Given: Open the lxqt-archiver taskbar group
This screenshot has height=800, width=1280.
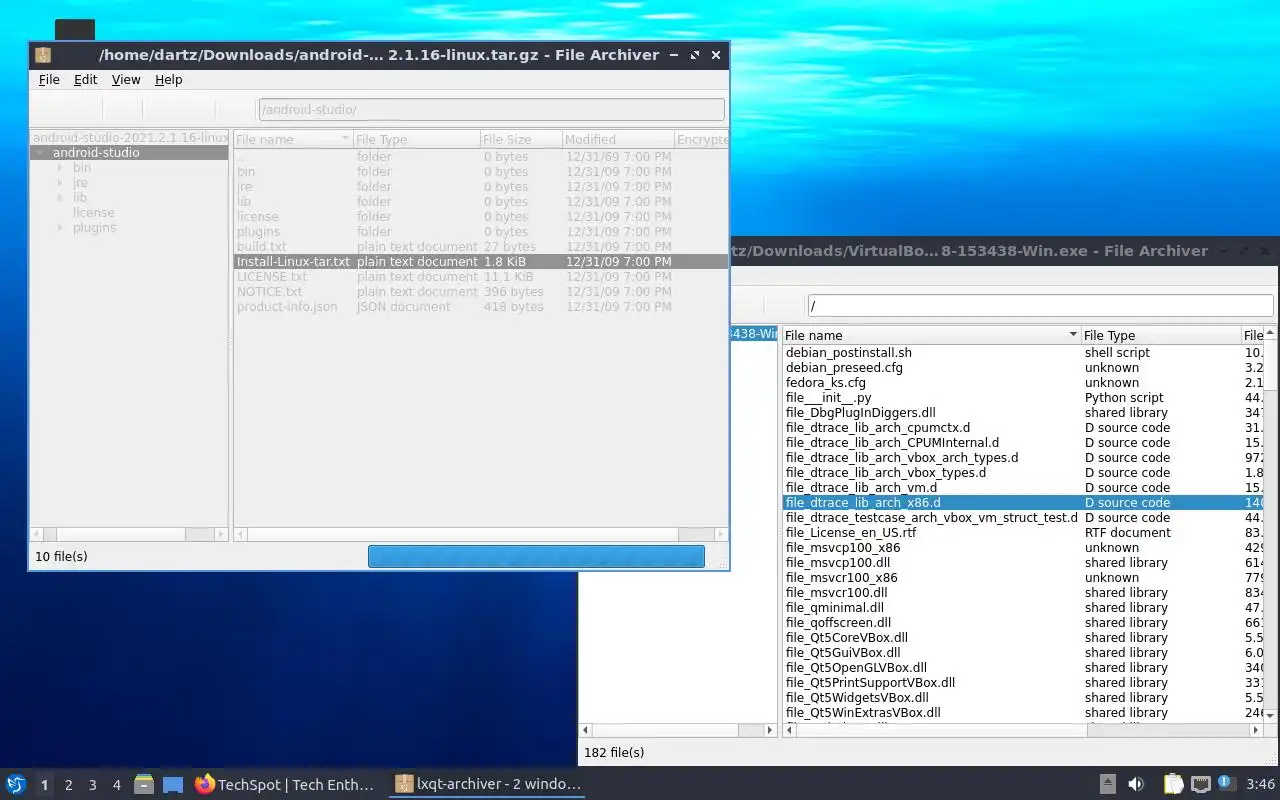Looking at the screenshot, I should [x=487, y=785].
